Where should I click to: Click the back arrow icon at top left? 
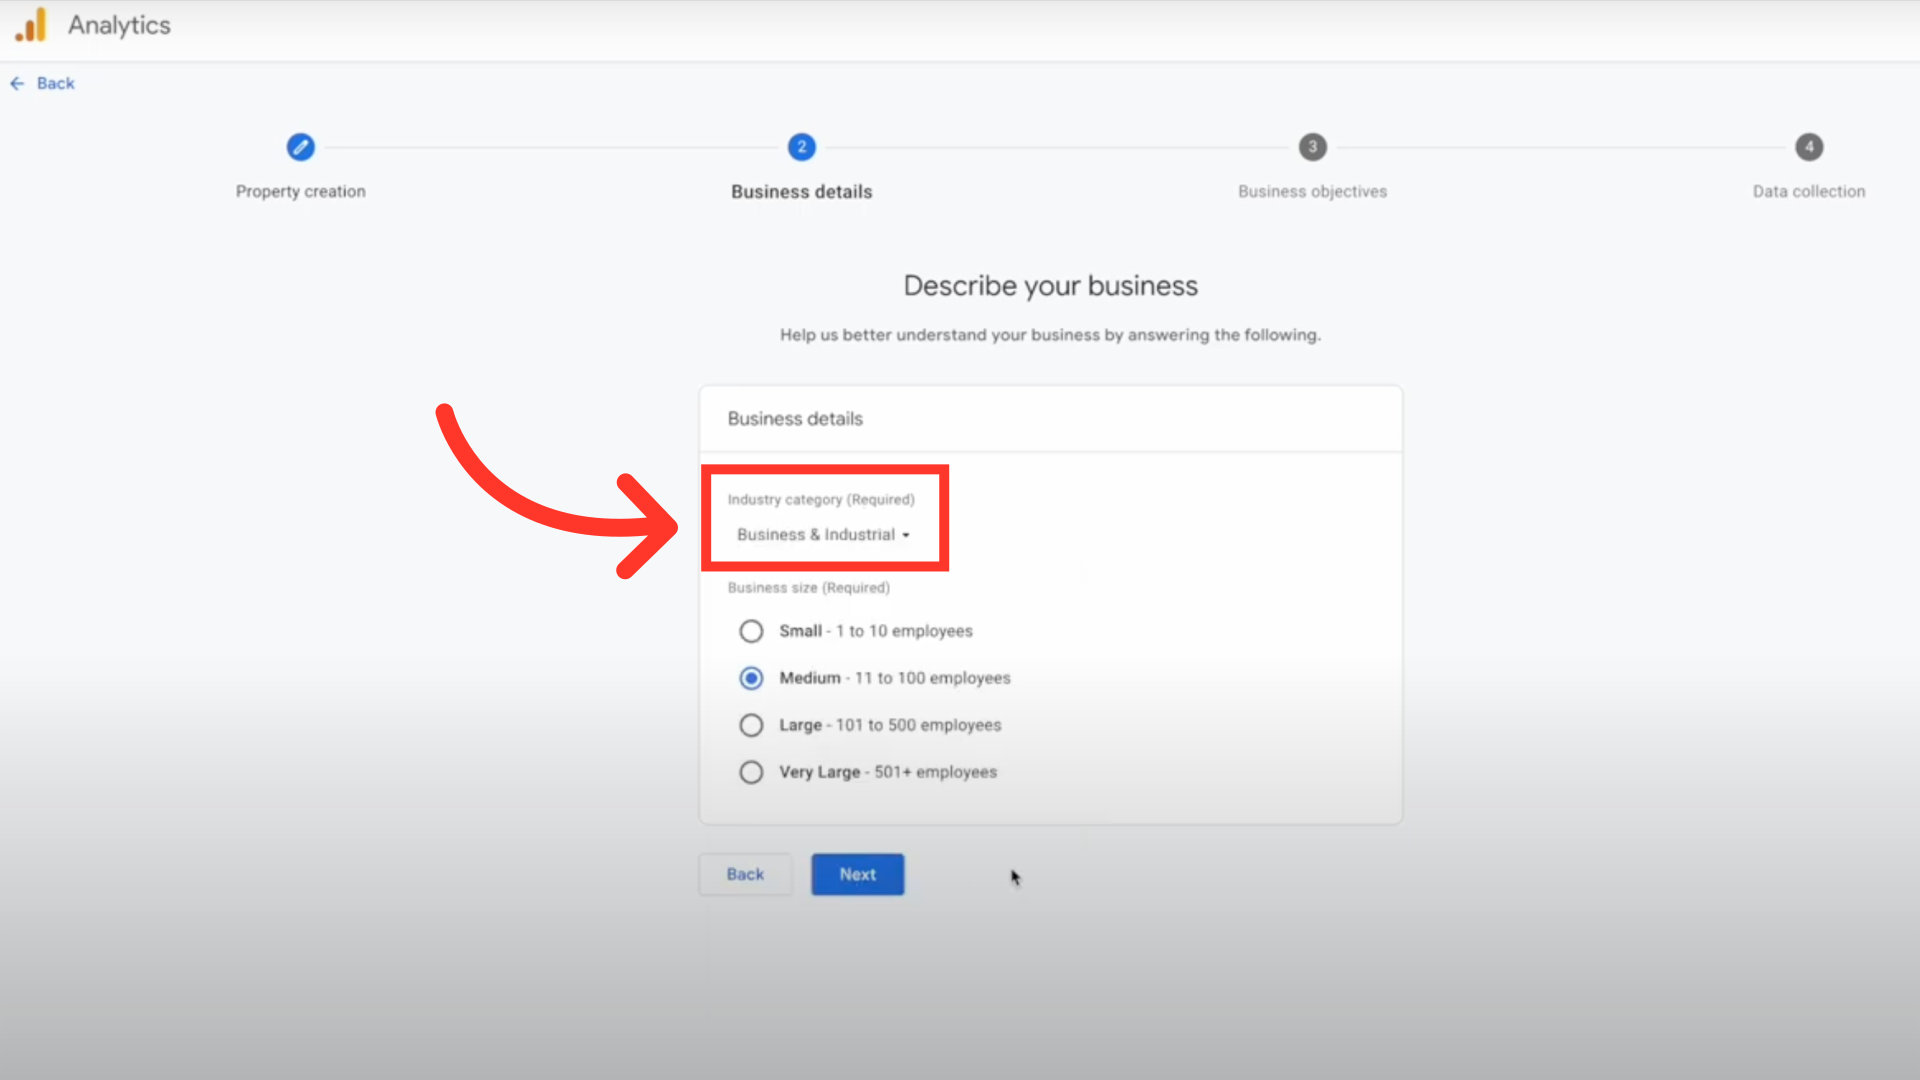(x=17, y=84)
